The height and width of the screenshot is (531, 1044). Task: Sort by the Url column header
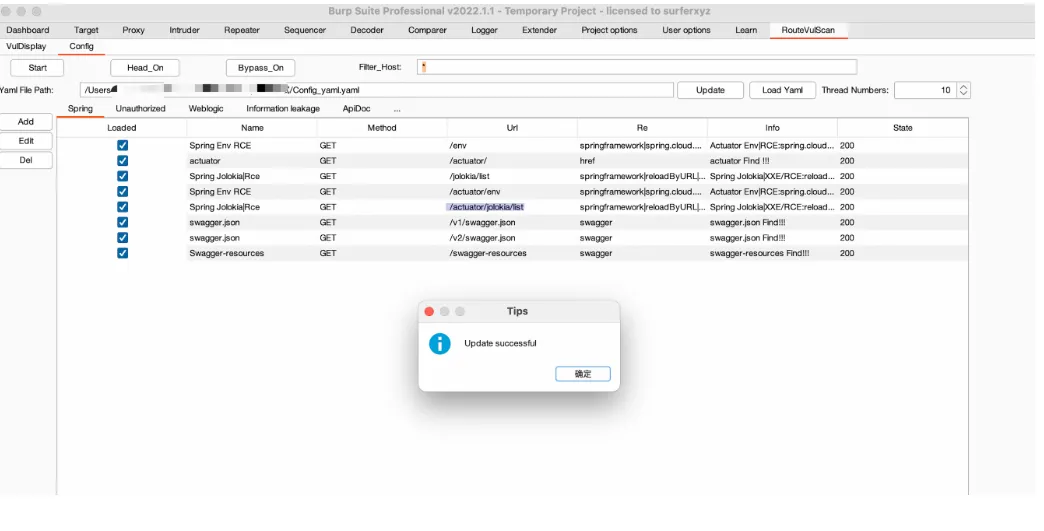point(512,128)
